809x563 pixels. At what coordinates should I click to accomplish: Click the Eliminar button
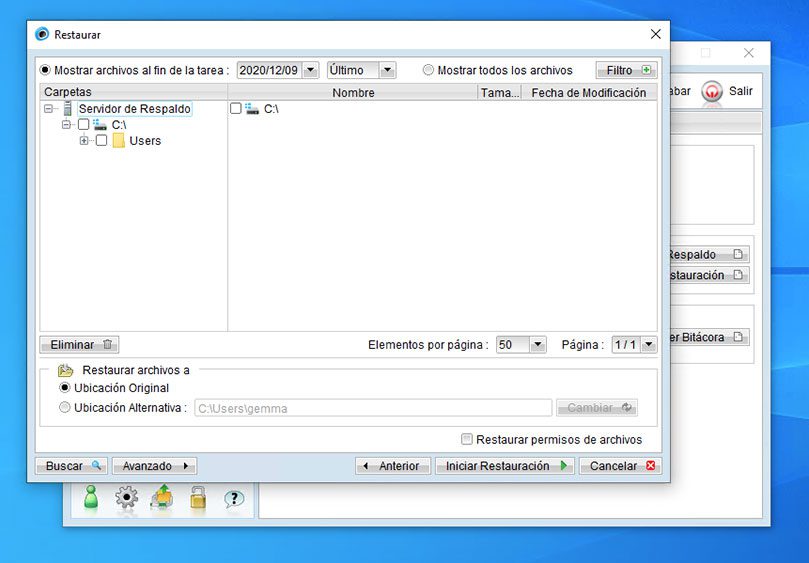click(x=79, y=345)
